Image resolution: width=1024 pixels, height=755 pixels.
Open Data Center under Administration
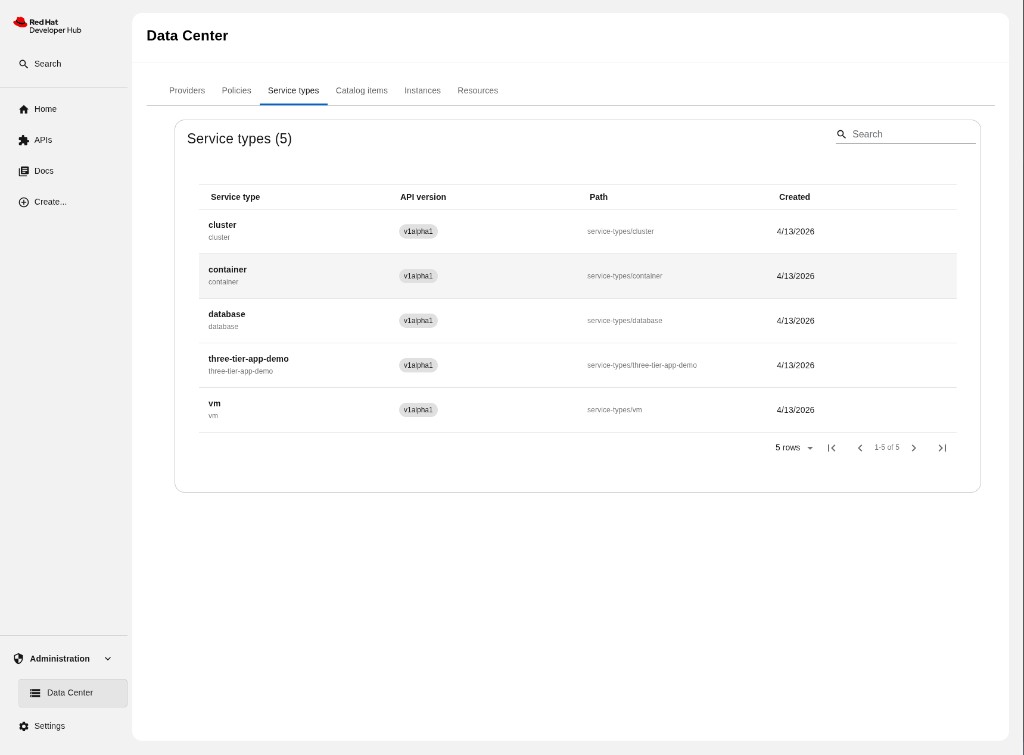tap(72, 693)
